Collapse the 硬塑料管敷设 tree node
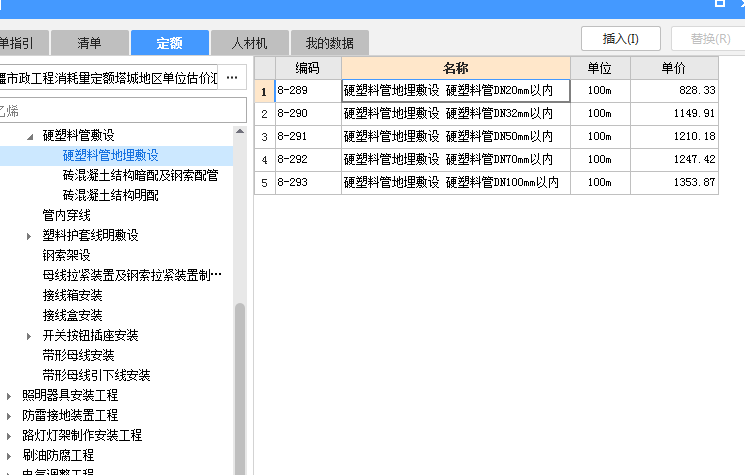 (x=30, y=136)
